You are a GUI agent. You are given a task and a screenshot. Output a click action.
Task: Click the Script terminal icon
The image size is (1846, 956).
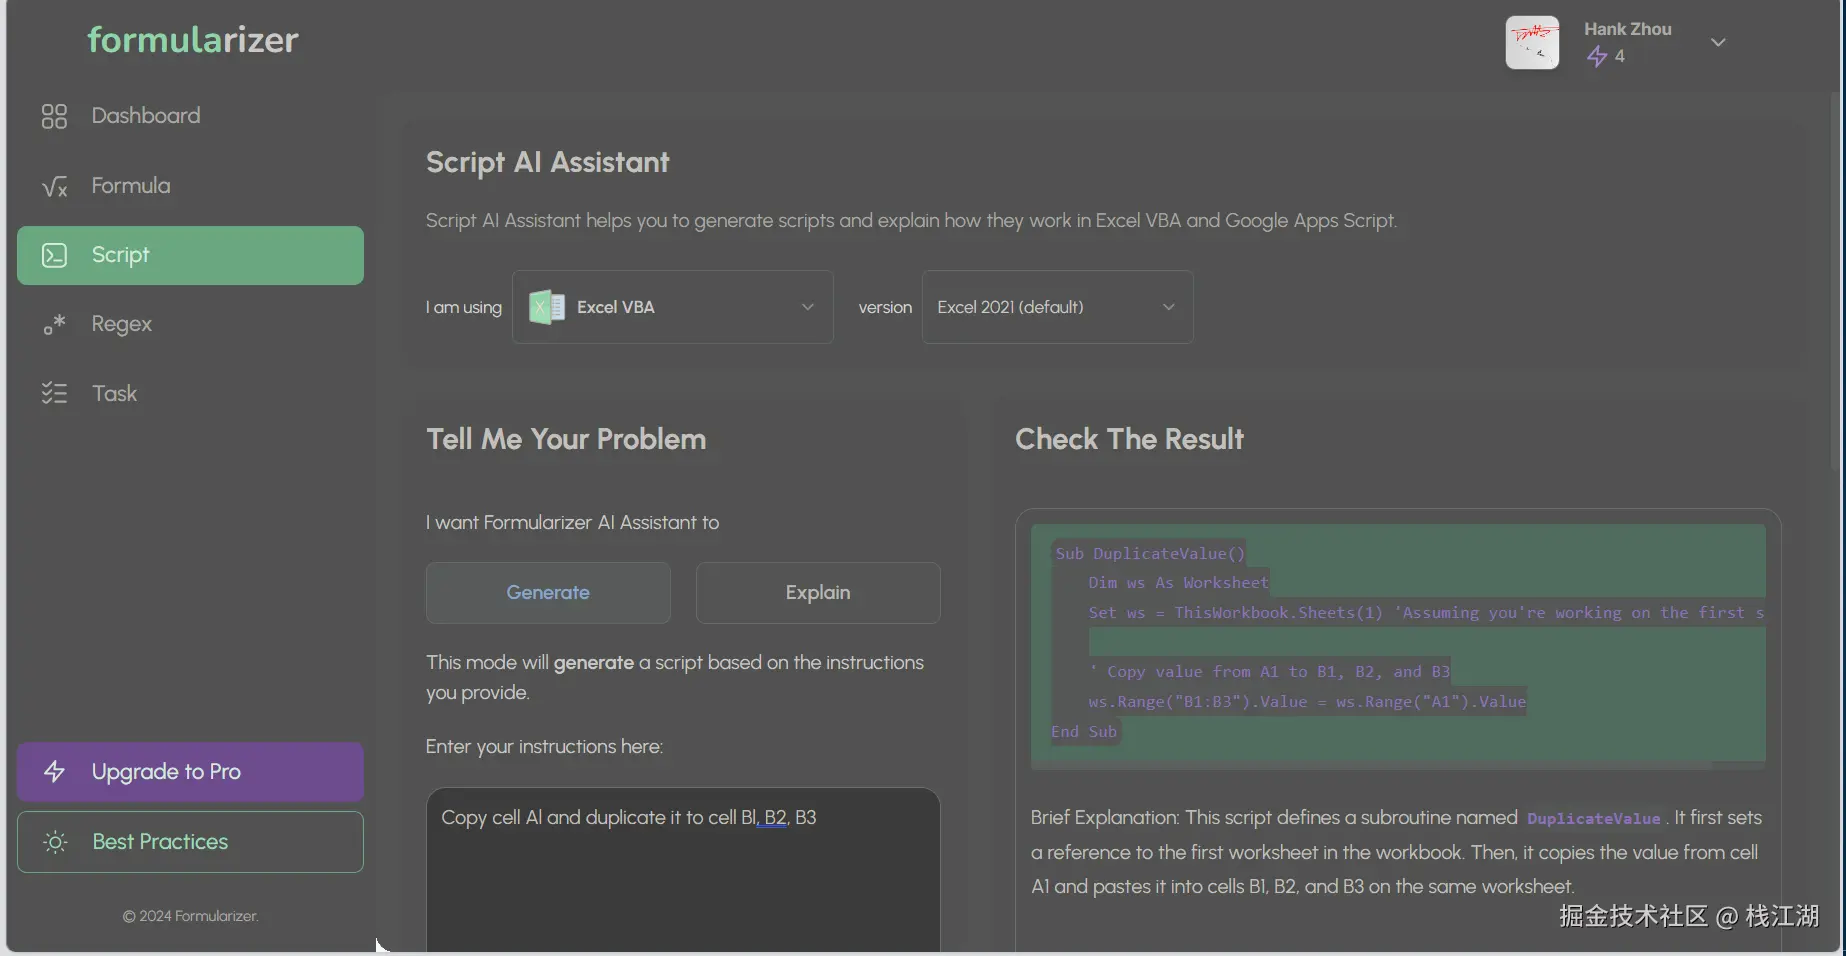click(x=54, y=255)
